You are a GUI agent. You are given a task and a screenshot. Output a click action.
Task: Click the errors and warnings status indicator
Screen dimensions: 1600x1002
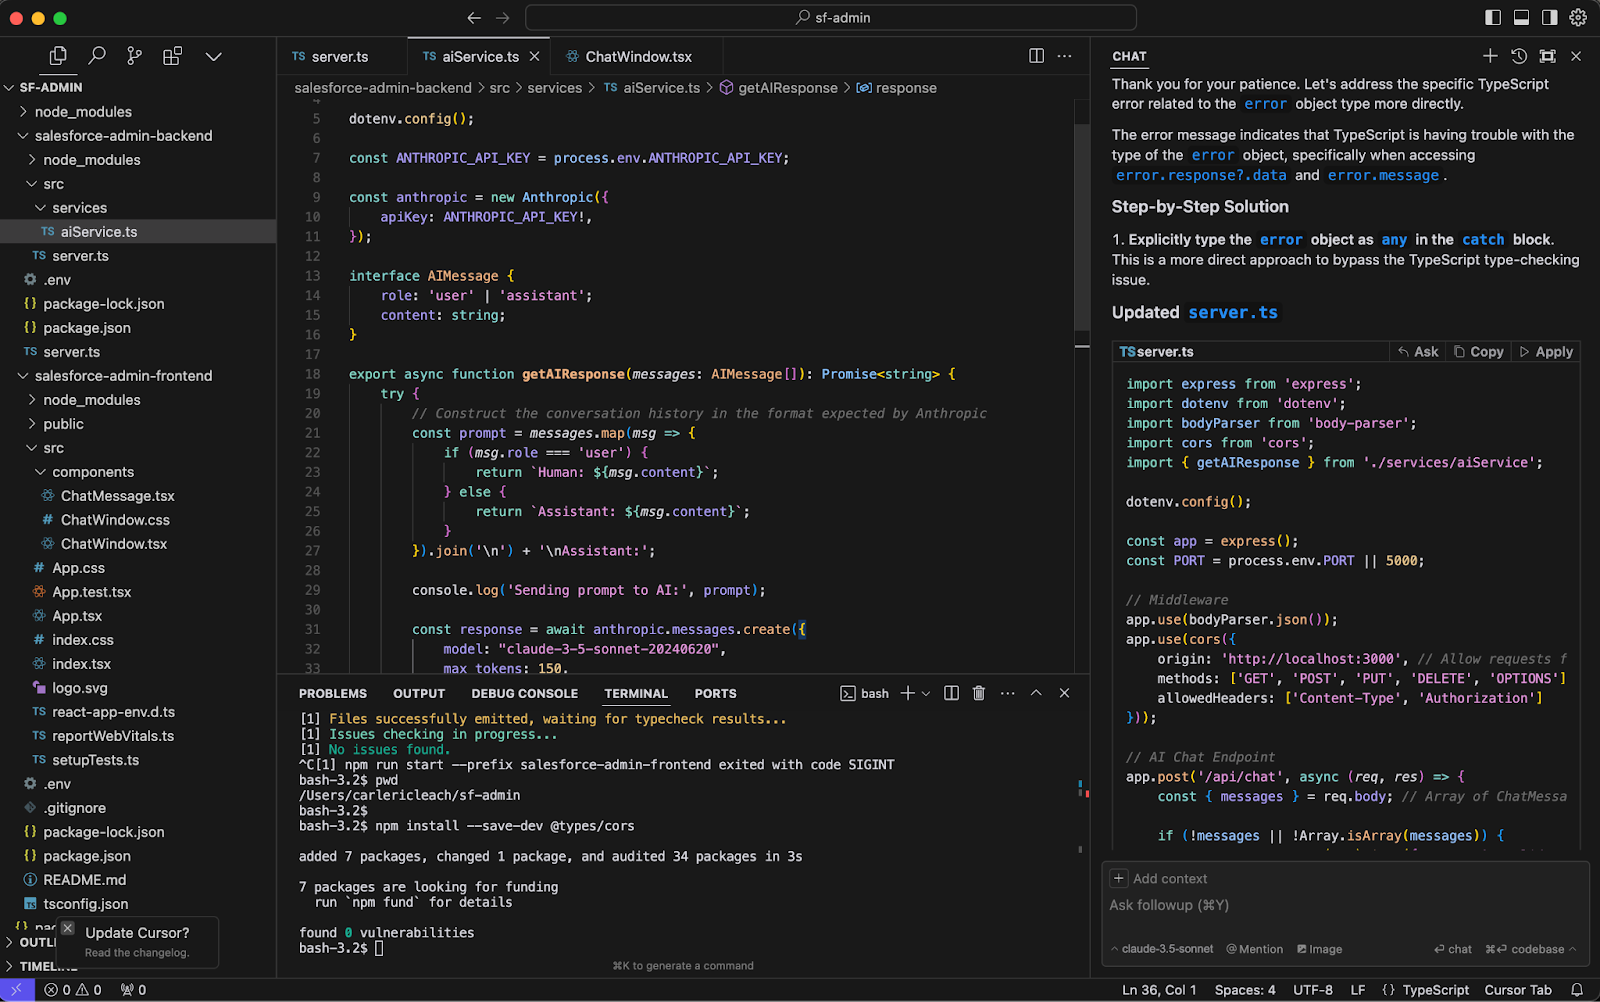(73, 990)
